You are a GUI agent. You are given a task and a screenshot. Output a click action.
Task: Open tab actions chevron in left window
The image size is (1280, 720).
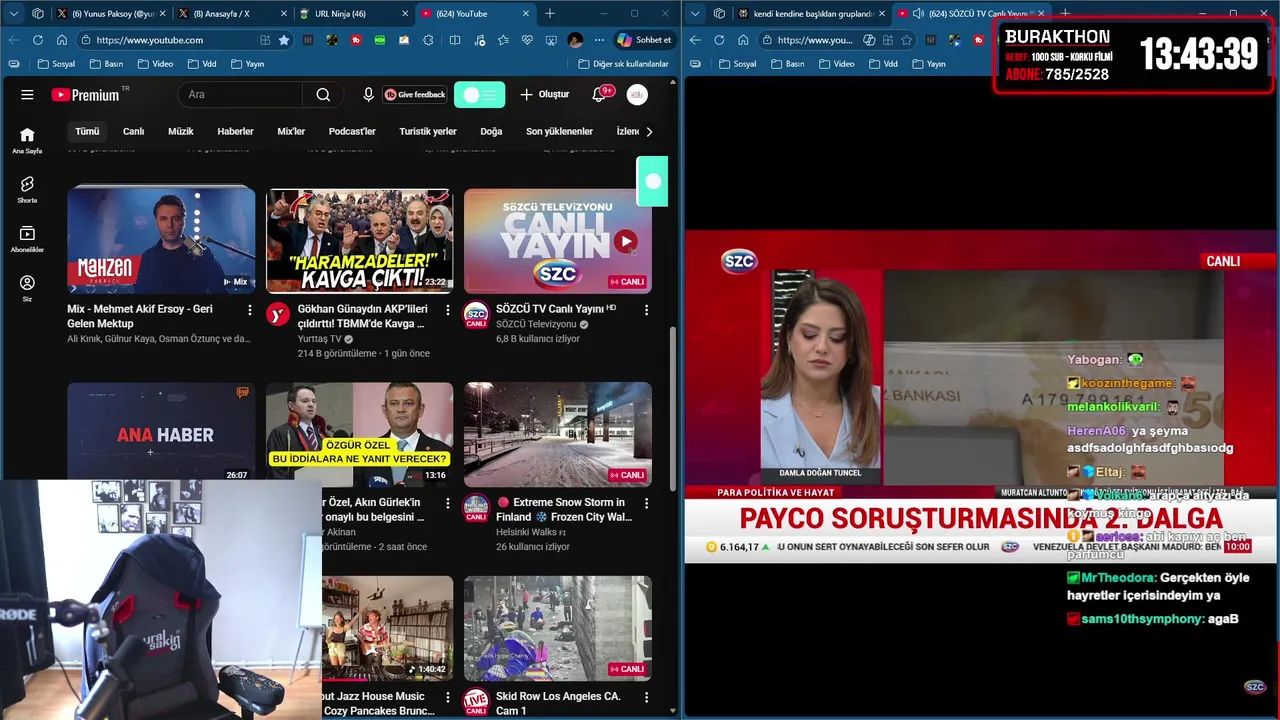coord(13,14)
